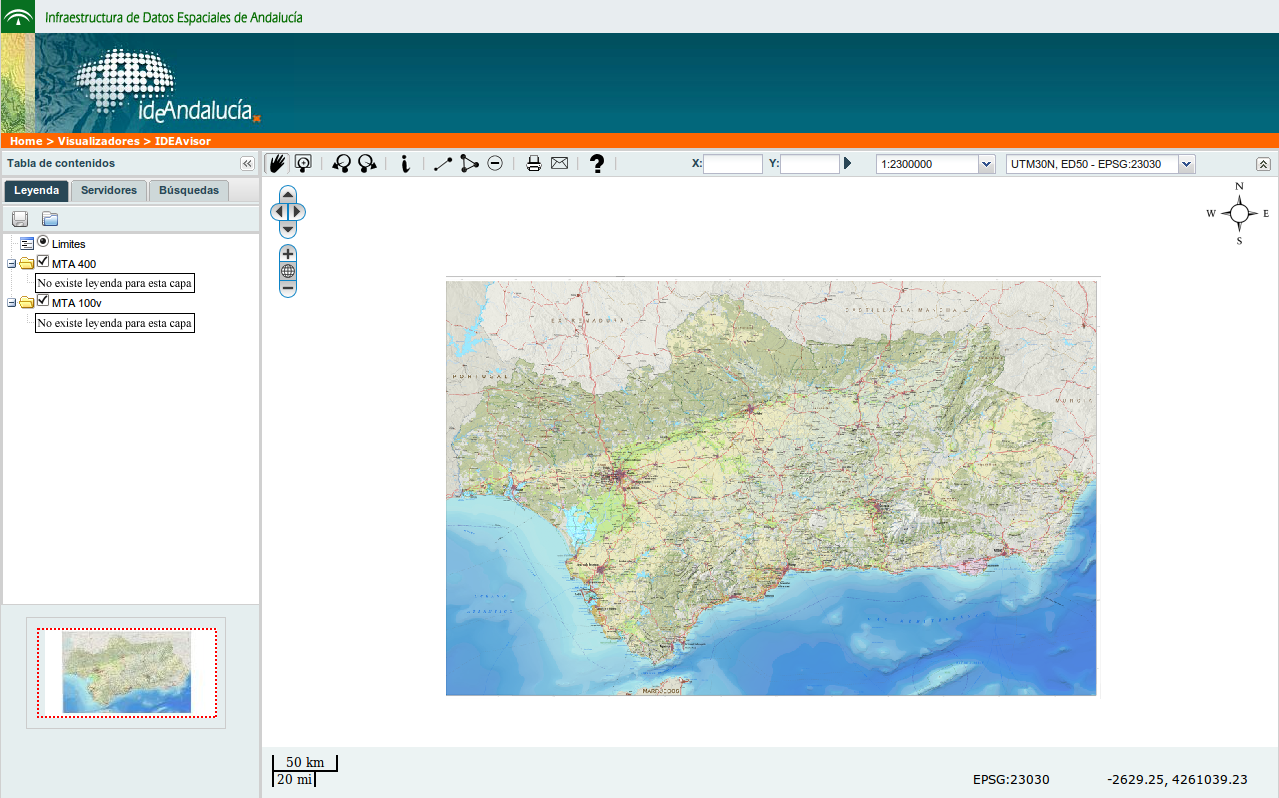This screenshot has width=1279, height=798.
Task: Go to coordinates arrow button
Action: click(848, 163)
